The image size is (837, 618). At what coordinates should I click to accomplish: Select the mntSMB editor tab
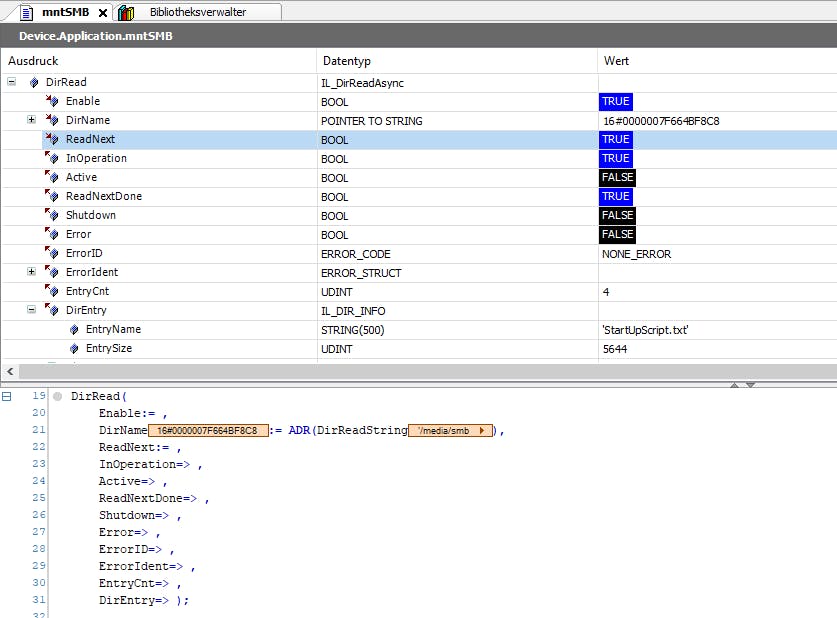pyautogui.click(x=63, y=12)
